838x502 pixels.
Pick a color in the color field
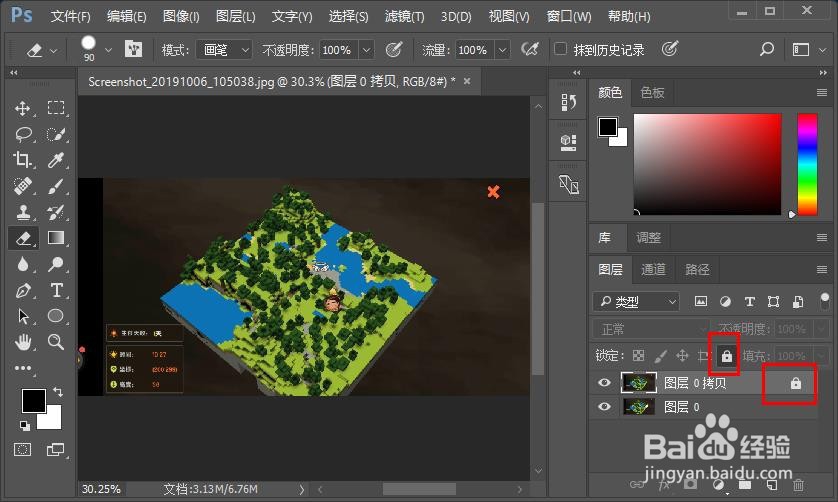tap(708, 164)
